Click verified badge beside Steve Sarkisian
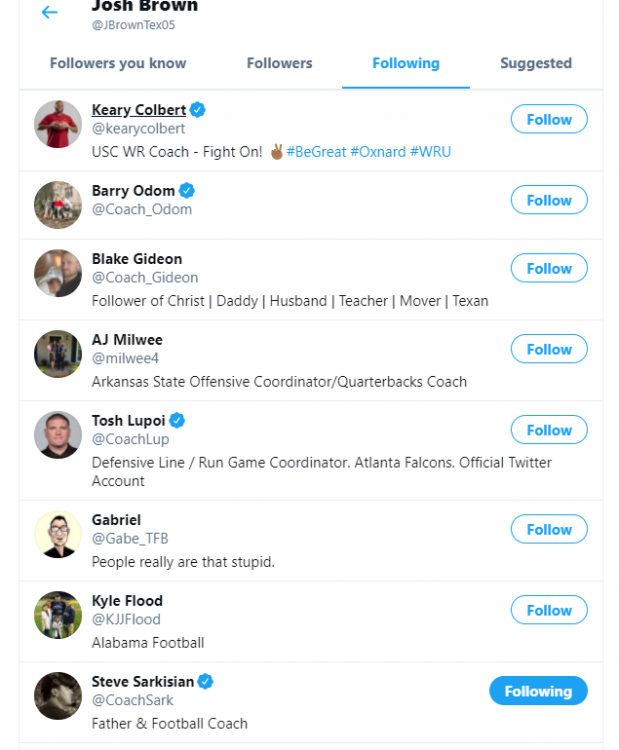 tap(205, 682)
